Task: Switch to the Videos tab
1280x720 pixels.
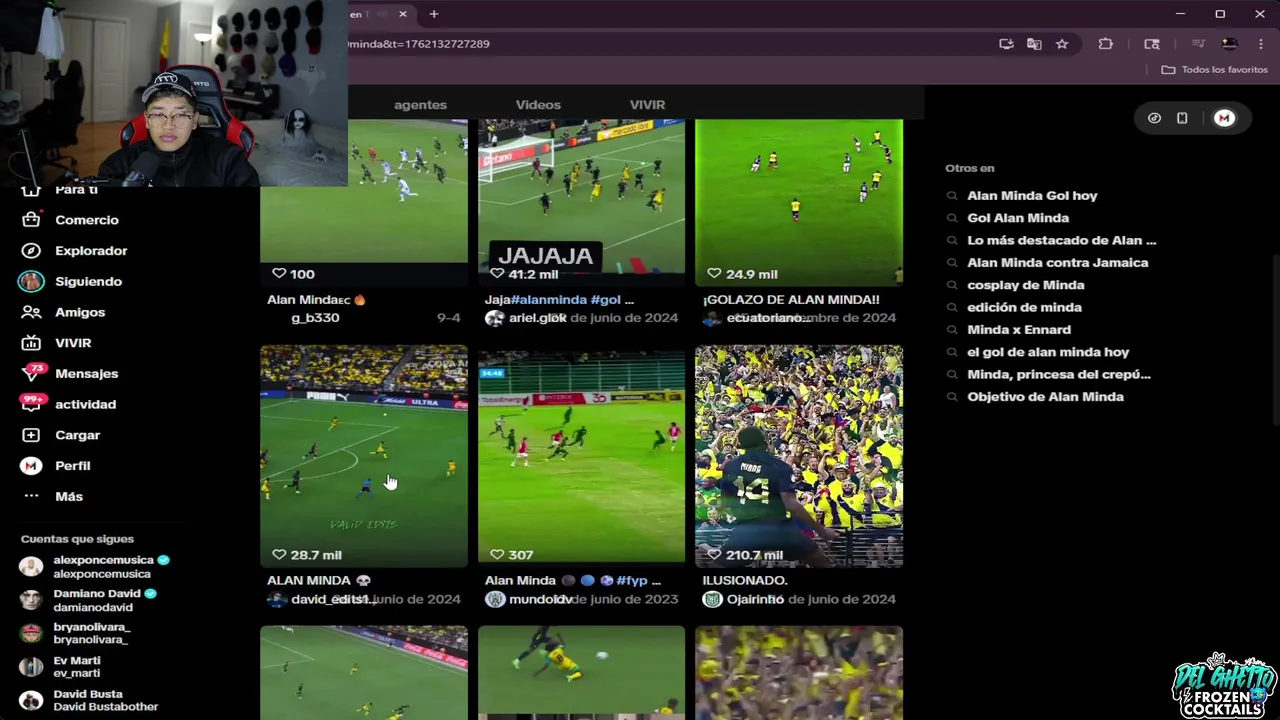Action: (538, 105)
